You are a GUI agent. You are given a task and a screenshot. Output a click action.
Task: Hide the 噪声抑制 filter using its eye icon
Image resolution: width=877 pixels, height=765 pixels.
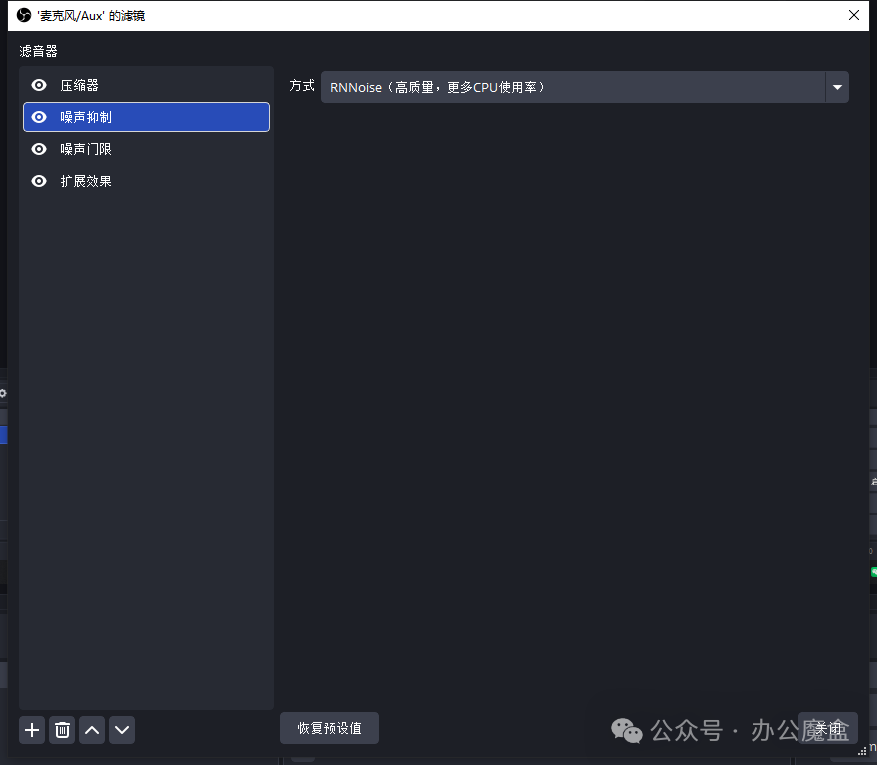(x=39, y=117)
